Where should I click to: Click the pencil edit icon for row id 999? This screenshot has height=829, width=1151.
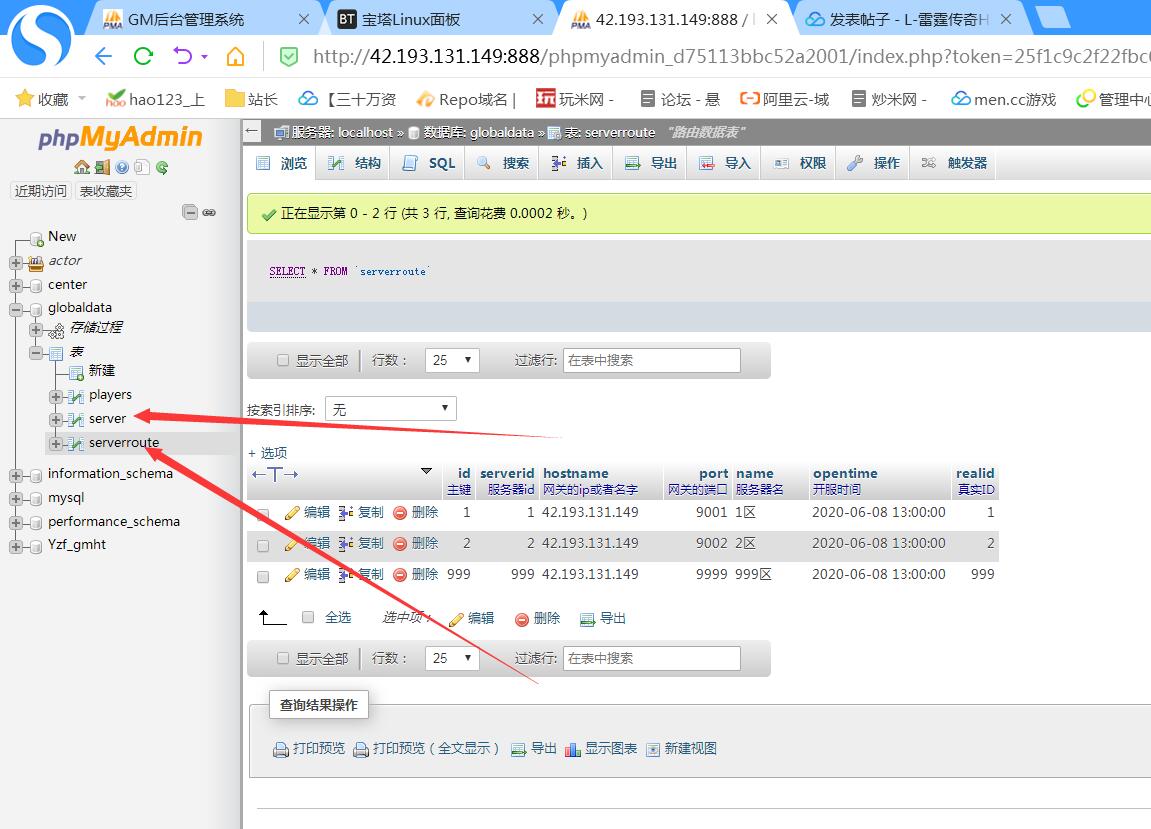pyautogui.click(x=292, y=575)
